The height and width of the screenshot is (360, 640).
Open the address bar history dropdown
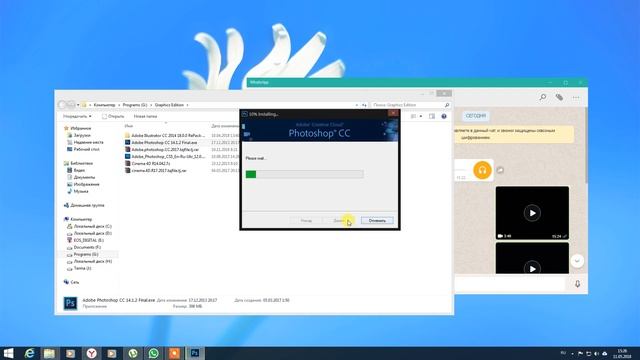(x=357, y=105)
